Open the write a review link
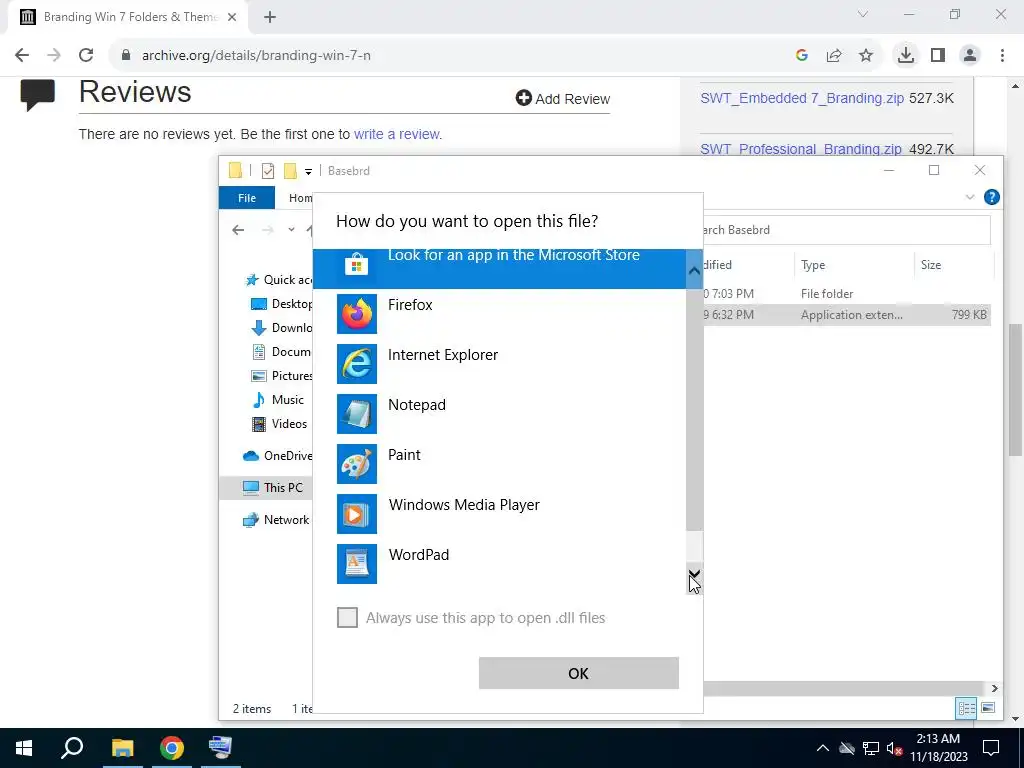The height and width of the screenshot is (768, 1024). click(396, 134)
